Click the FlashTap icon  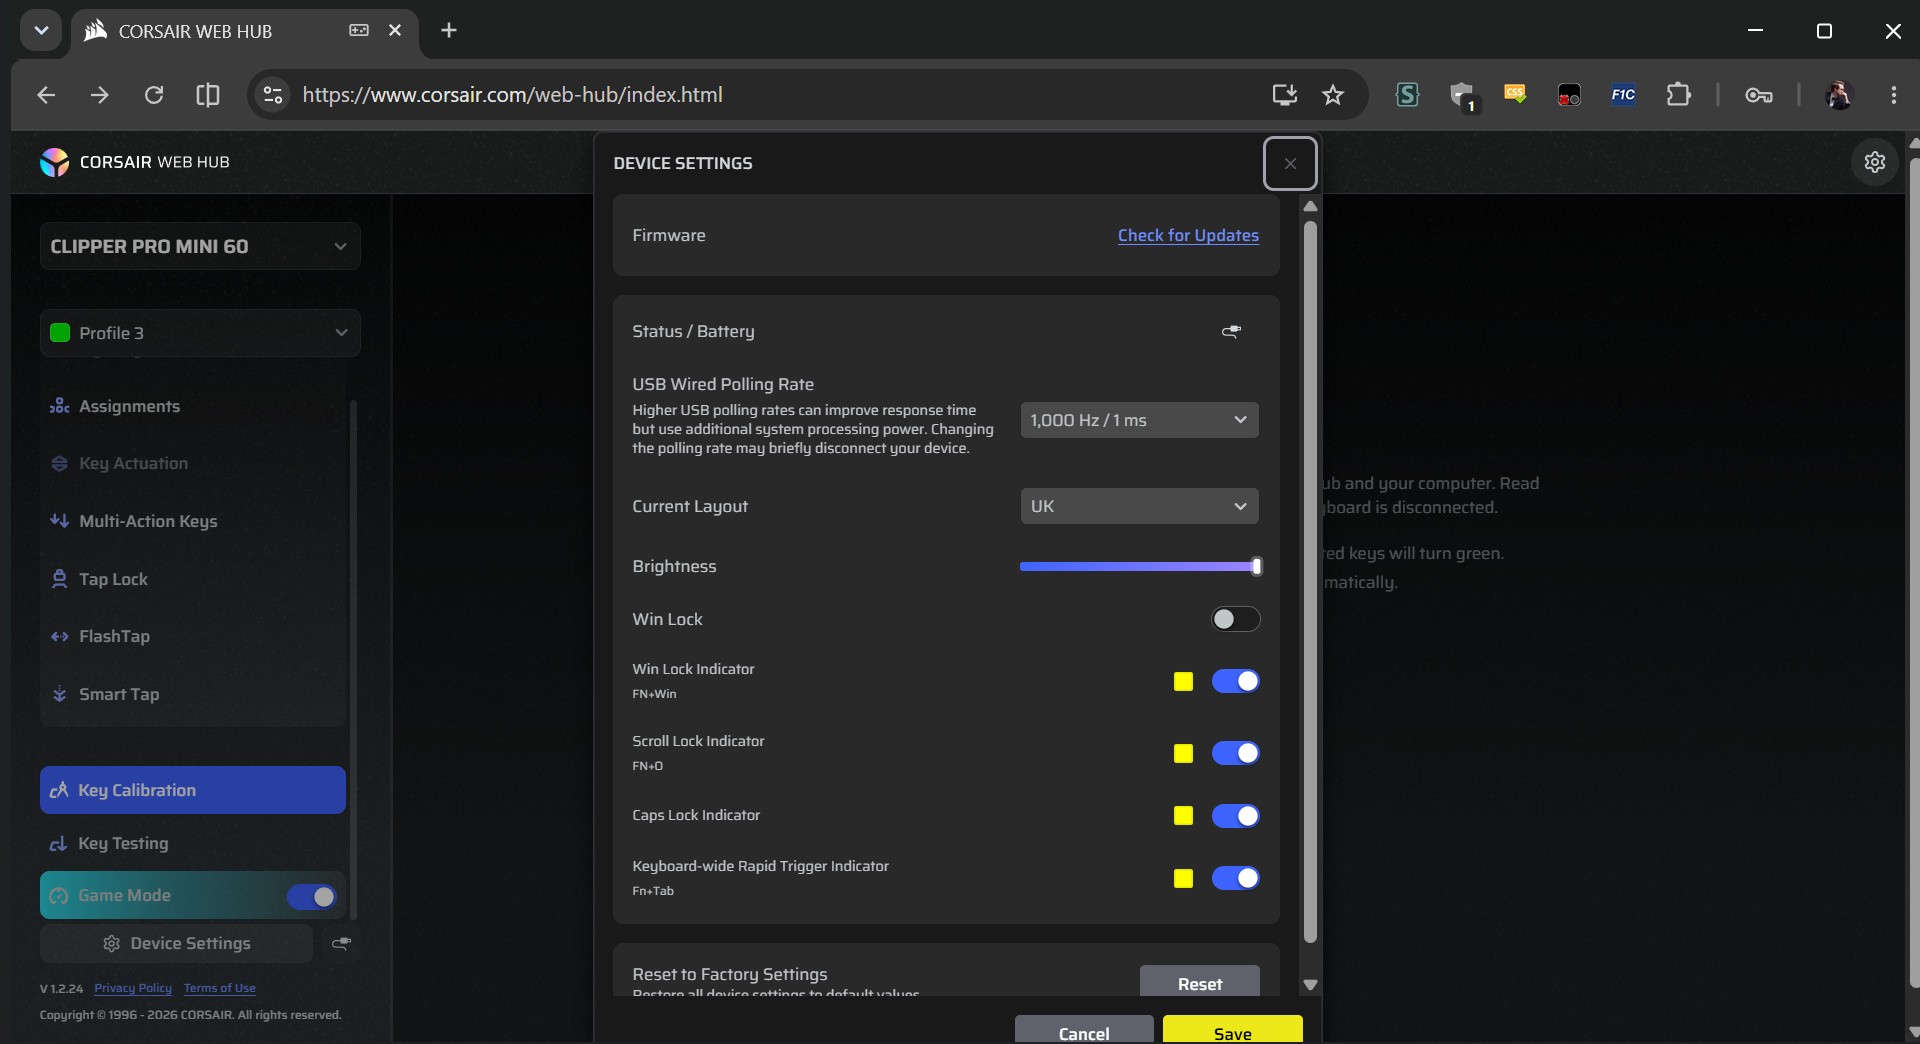[x=59, y=636]
